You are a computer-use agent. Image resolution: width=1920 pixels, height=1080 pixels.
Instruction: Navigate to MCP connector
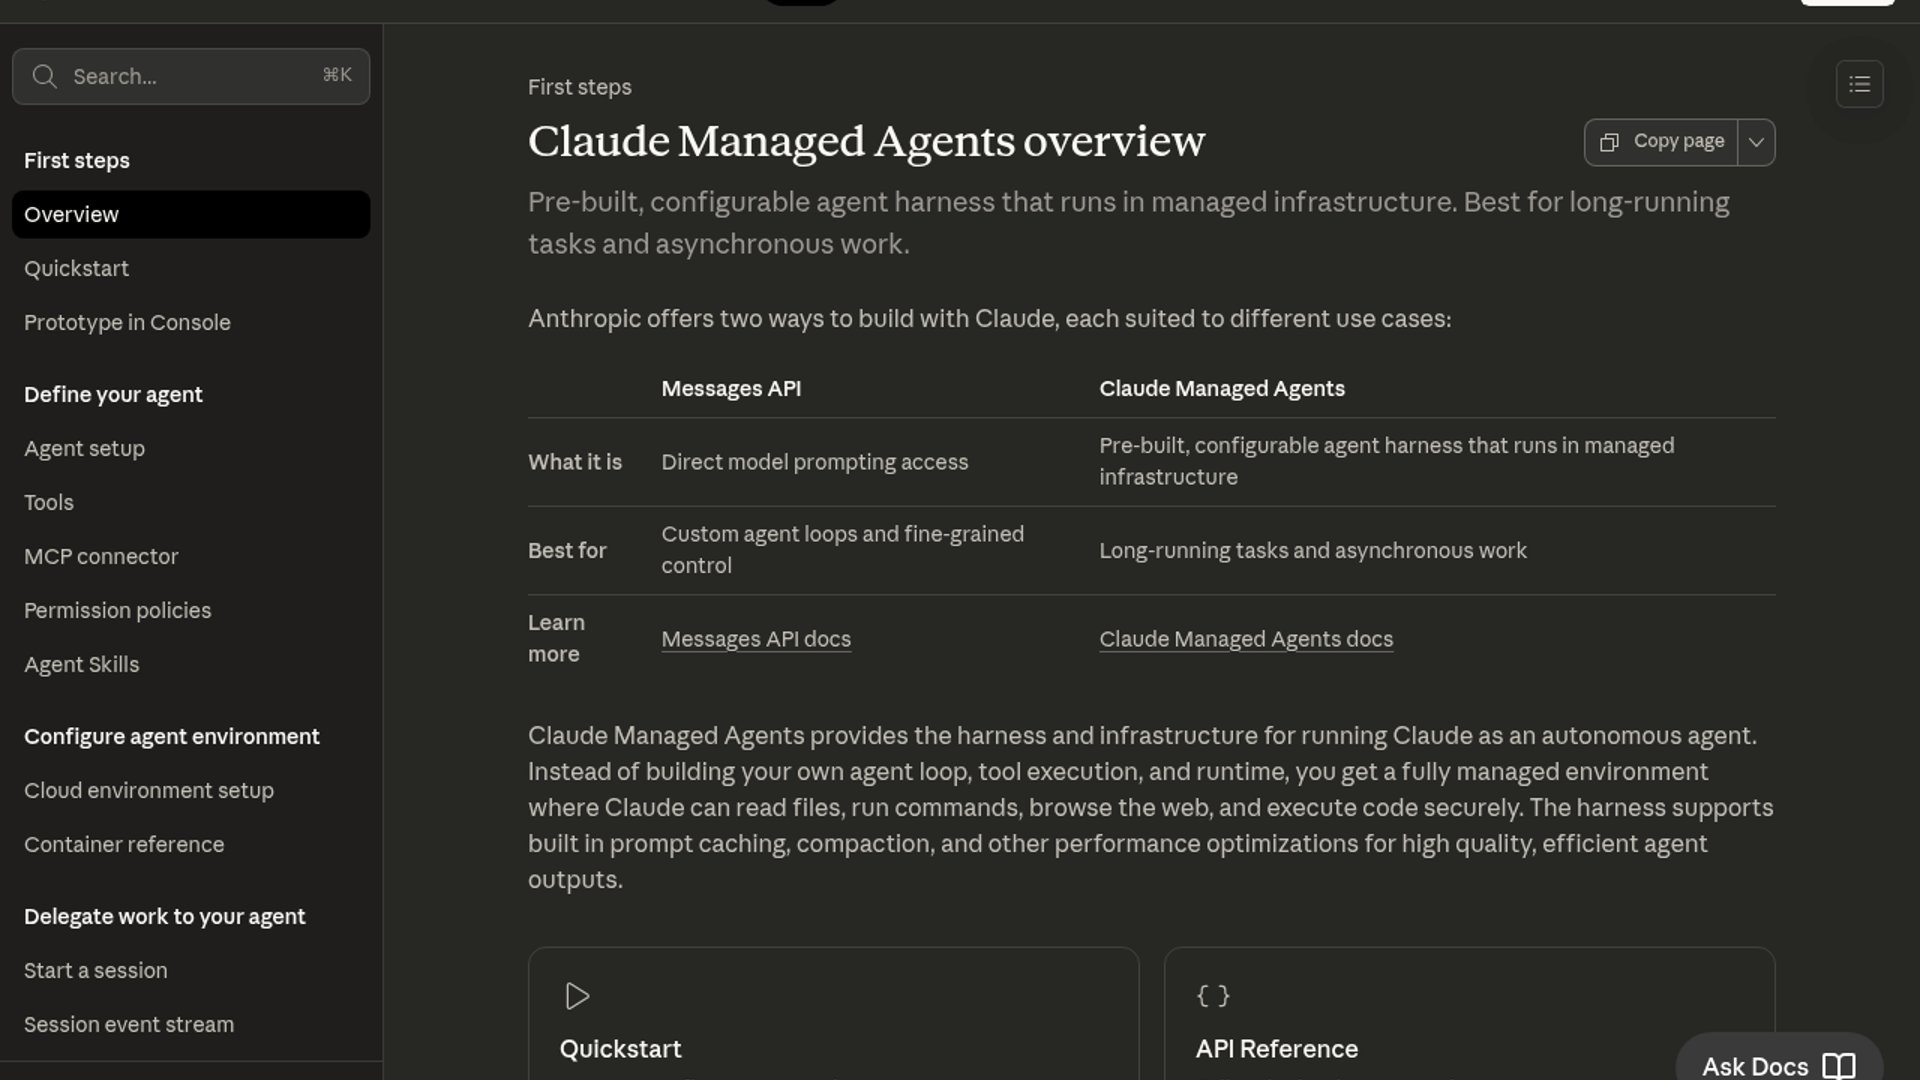click(x=101, y=556)
